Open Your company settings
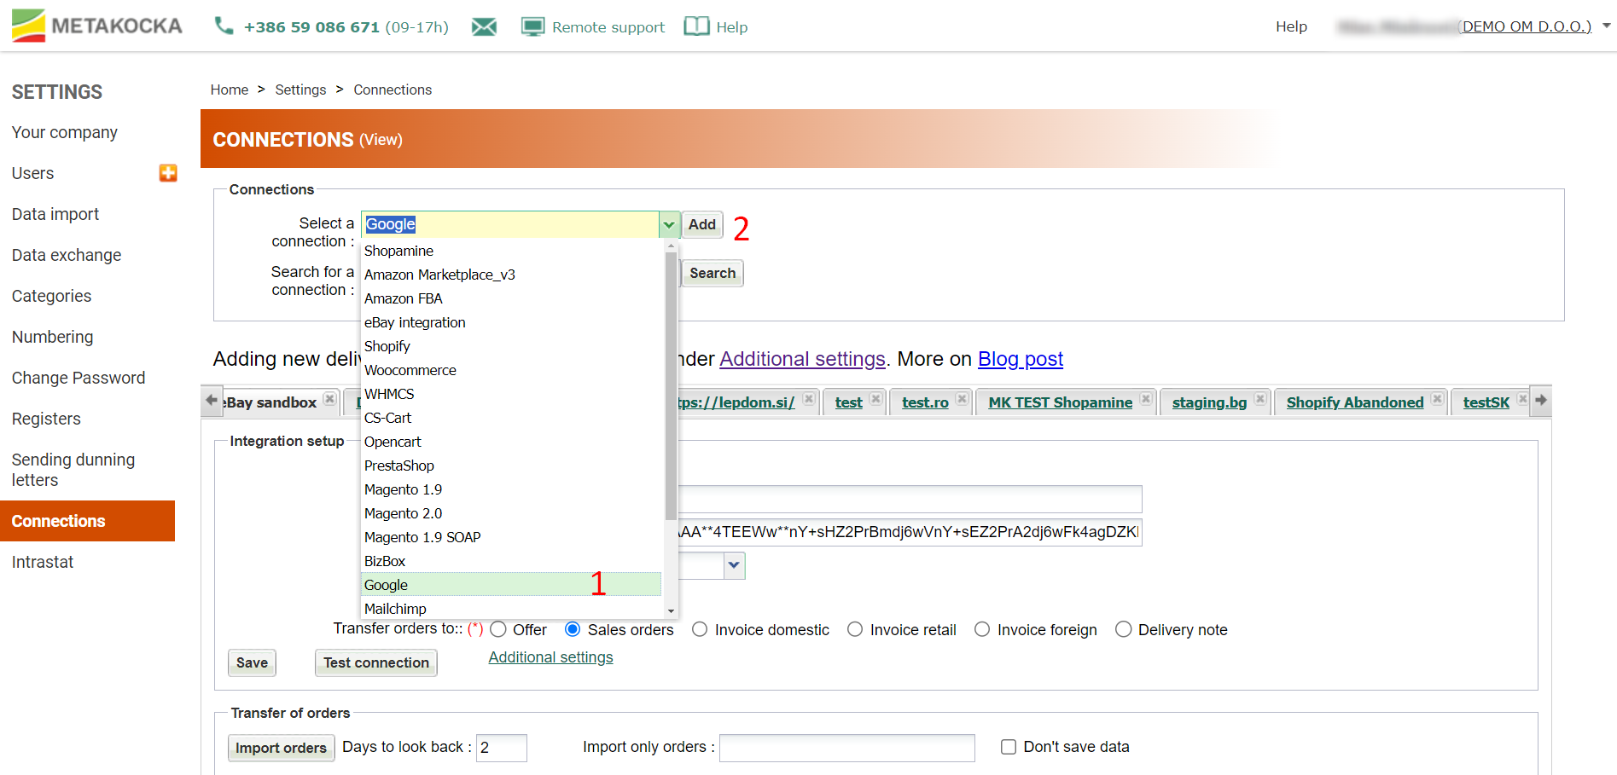 coord(64,132)
